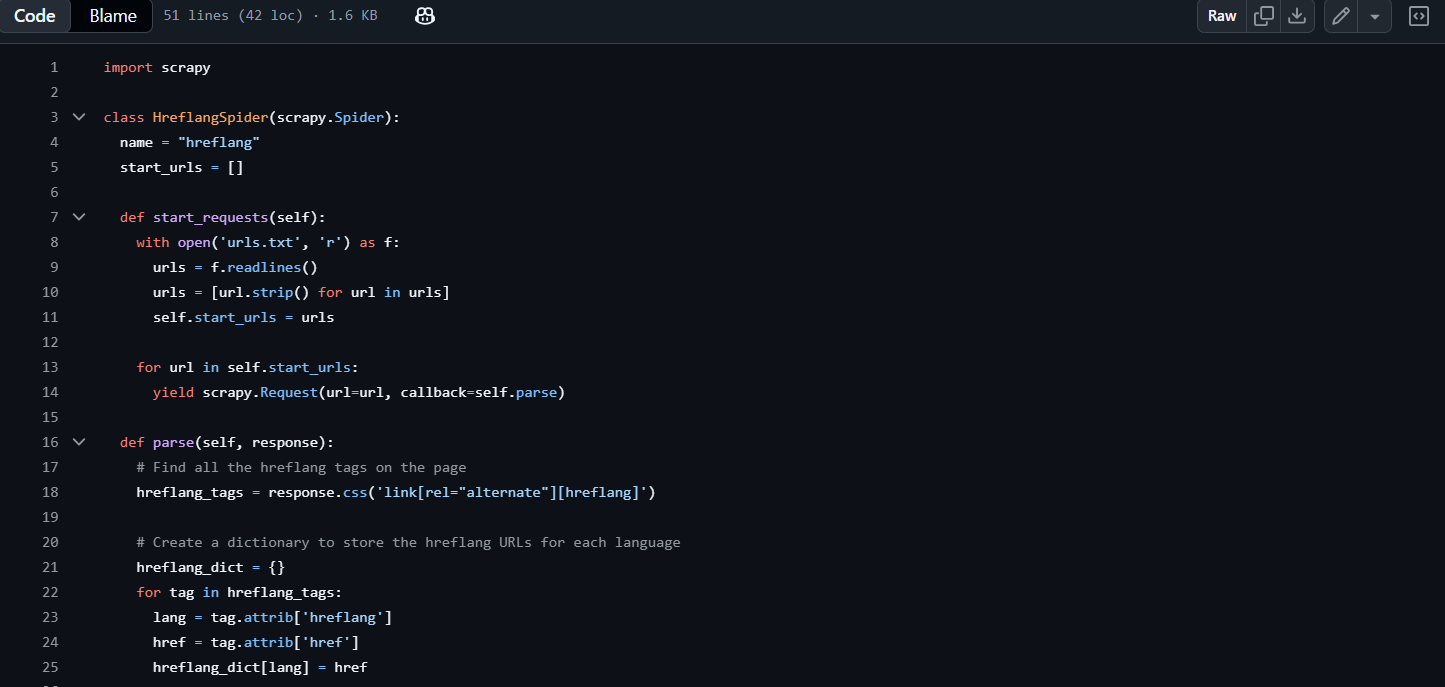Screen dimensions: 1445x687
Task: Select line number 18
Action: 50,492
